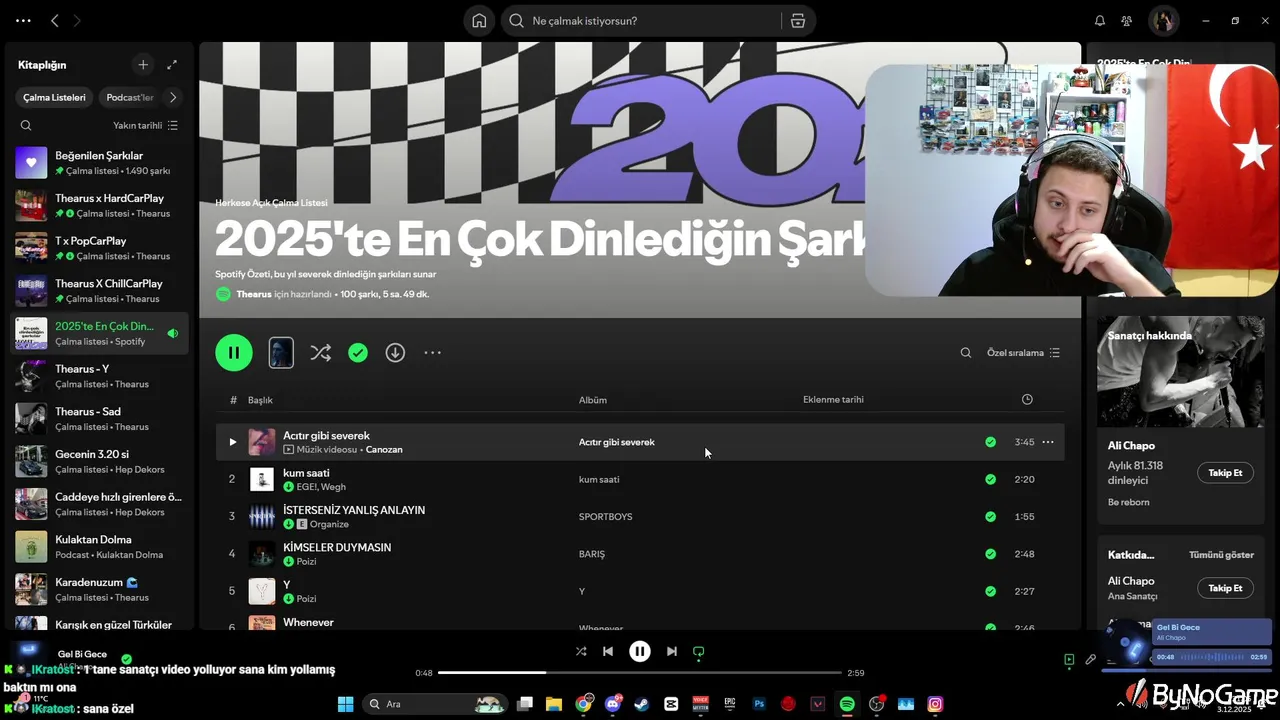Image resolution: width=1280 pixels, height=720 pixels.
Task: Open the T x PopCarPlay playlist
Action: [x=100, y=248]
